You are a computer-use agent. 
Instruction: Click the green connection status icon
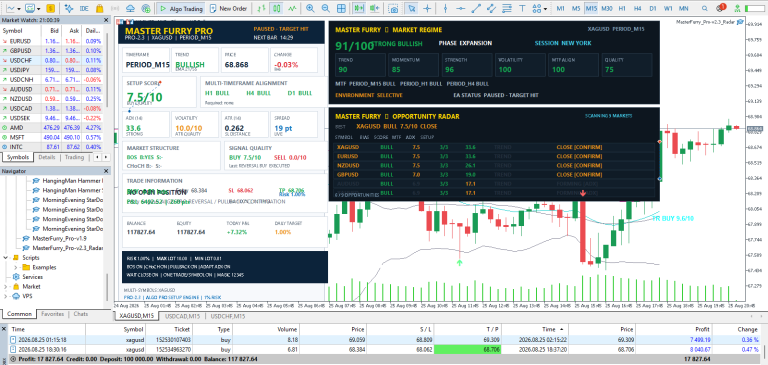pyautogui.click(x=737, y=8)
